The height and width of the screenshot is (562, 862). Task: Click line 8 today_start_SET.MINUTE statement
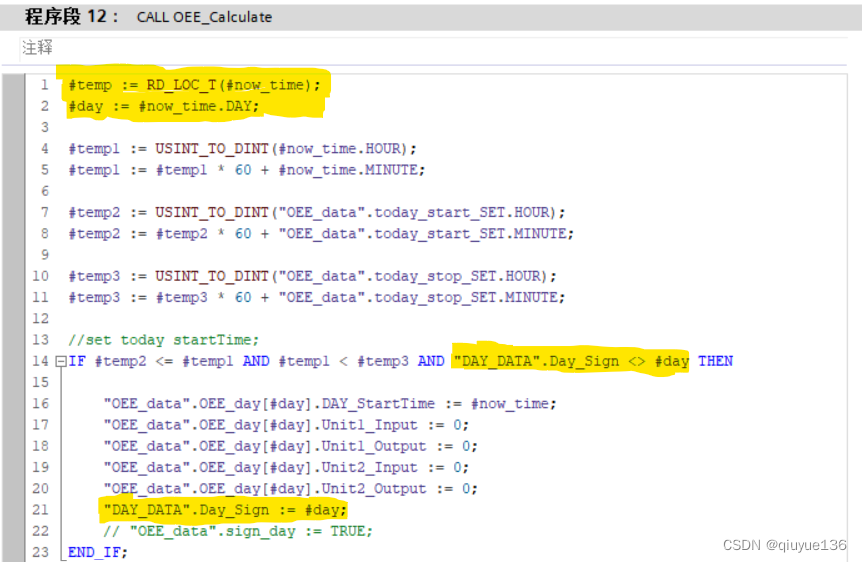321,234
